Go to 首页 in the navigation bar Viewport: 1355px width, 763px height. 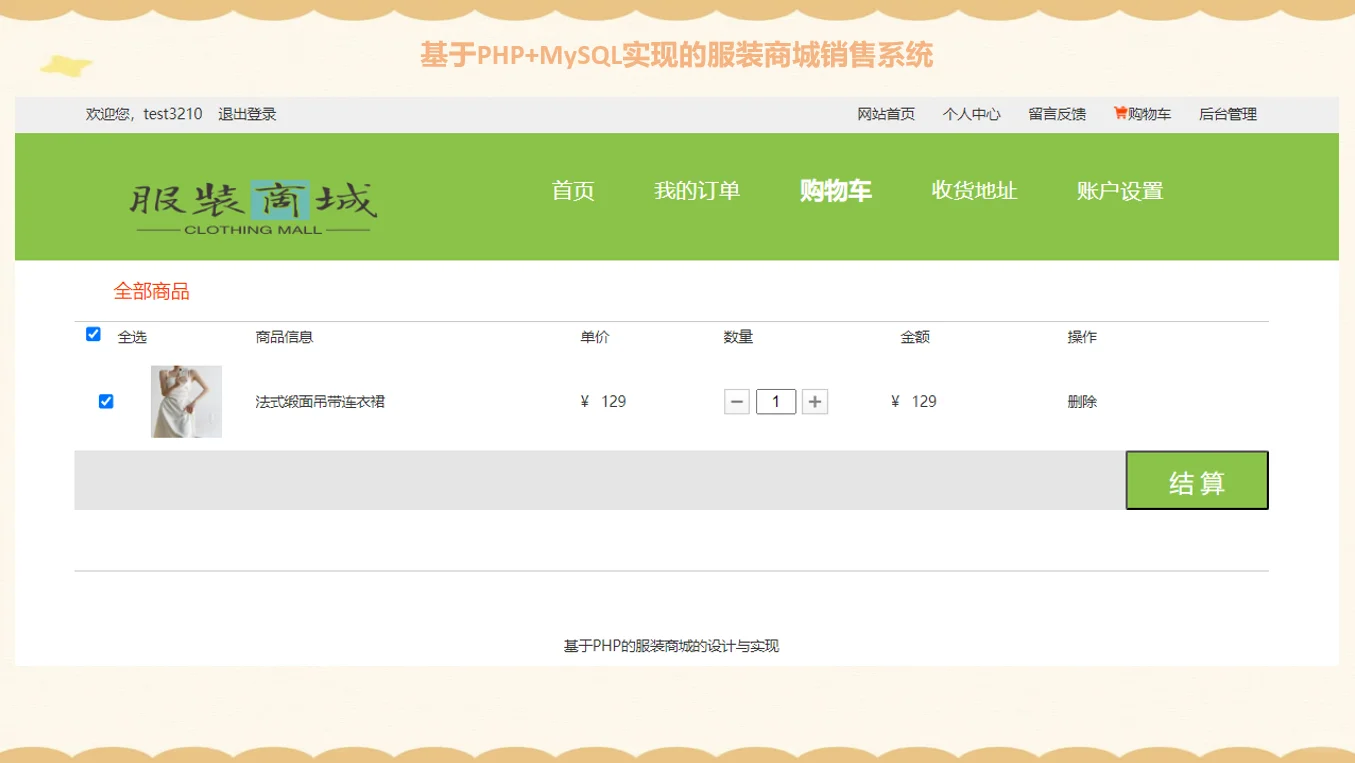(572, 190)
